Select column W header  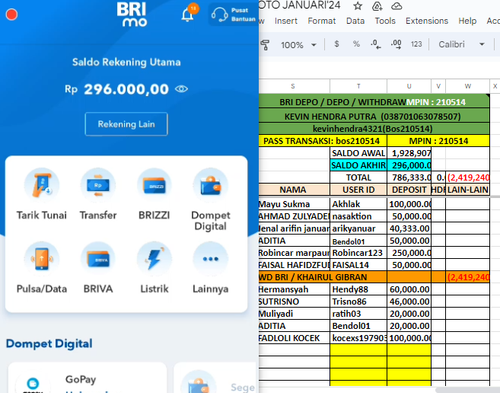coord(468,86)
